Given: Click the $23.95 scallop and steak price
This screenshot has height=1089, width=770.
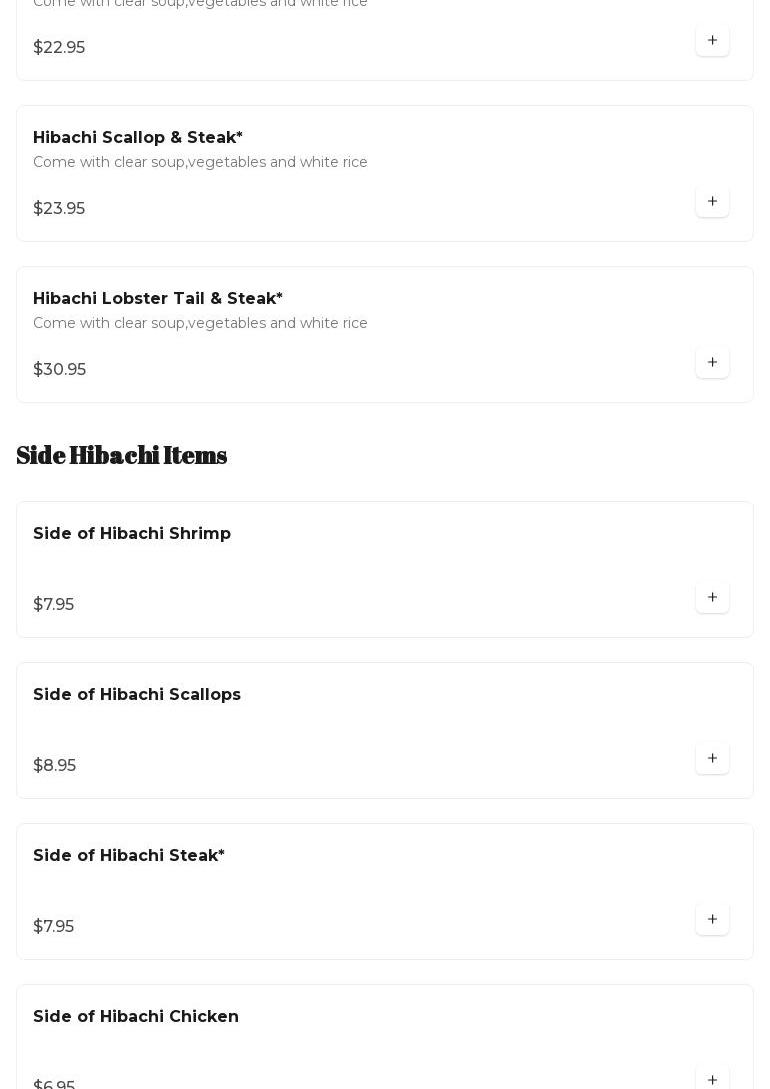Looking at the screenshot, I should [59, 209].
